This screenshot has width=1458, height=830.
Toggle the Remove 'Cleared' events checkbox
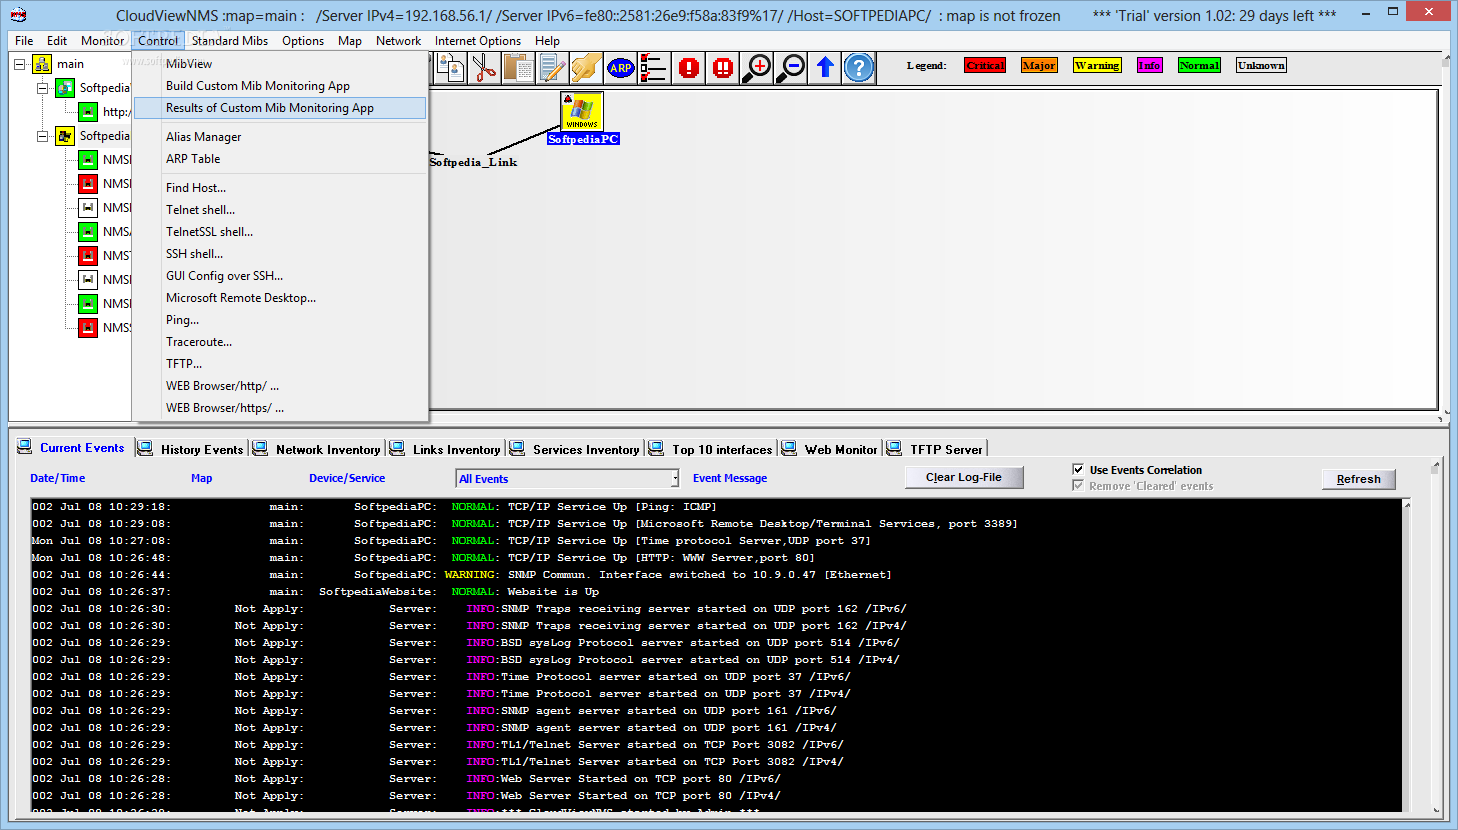tap(1078, 485)
